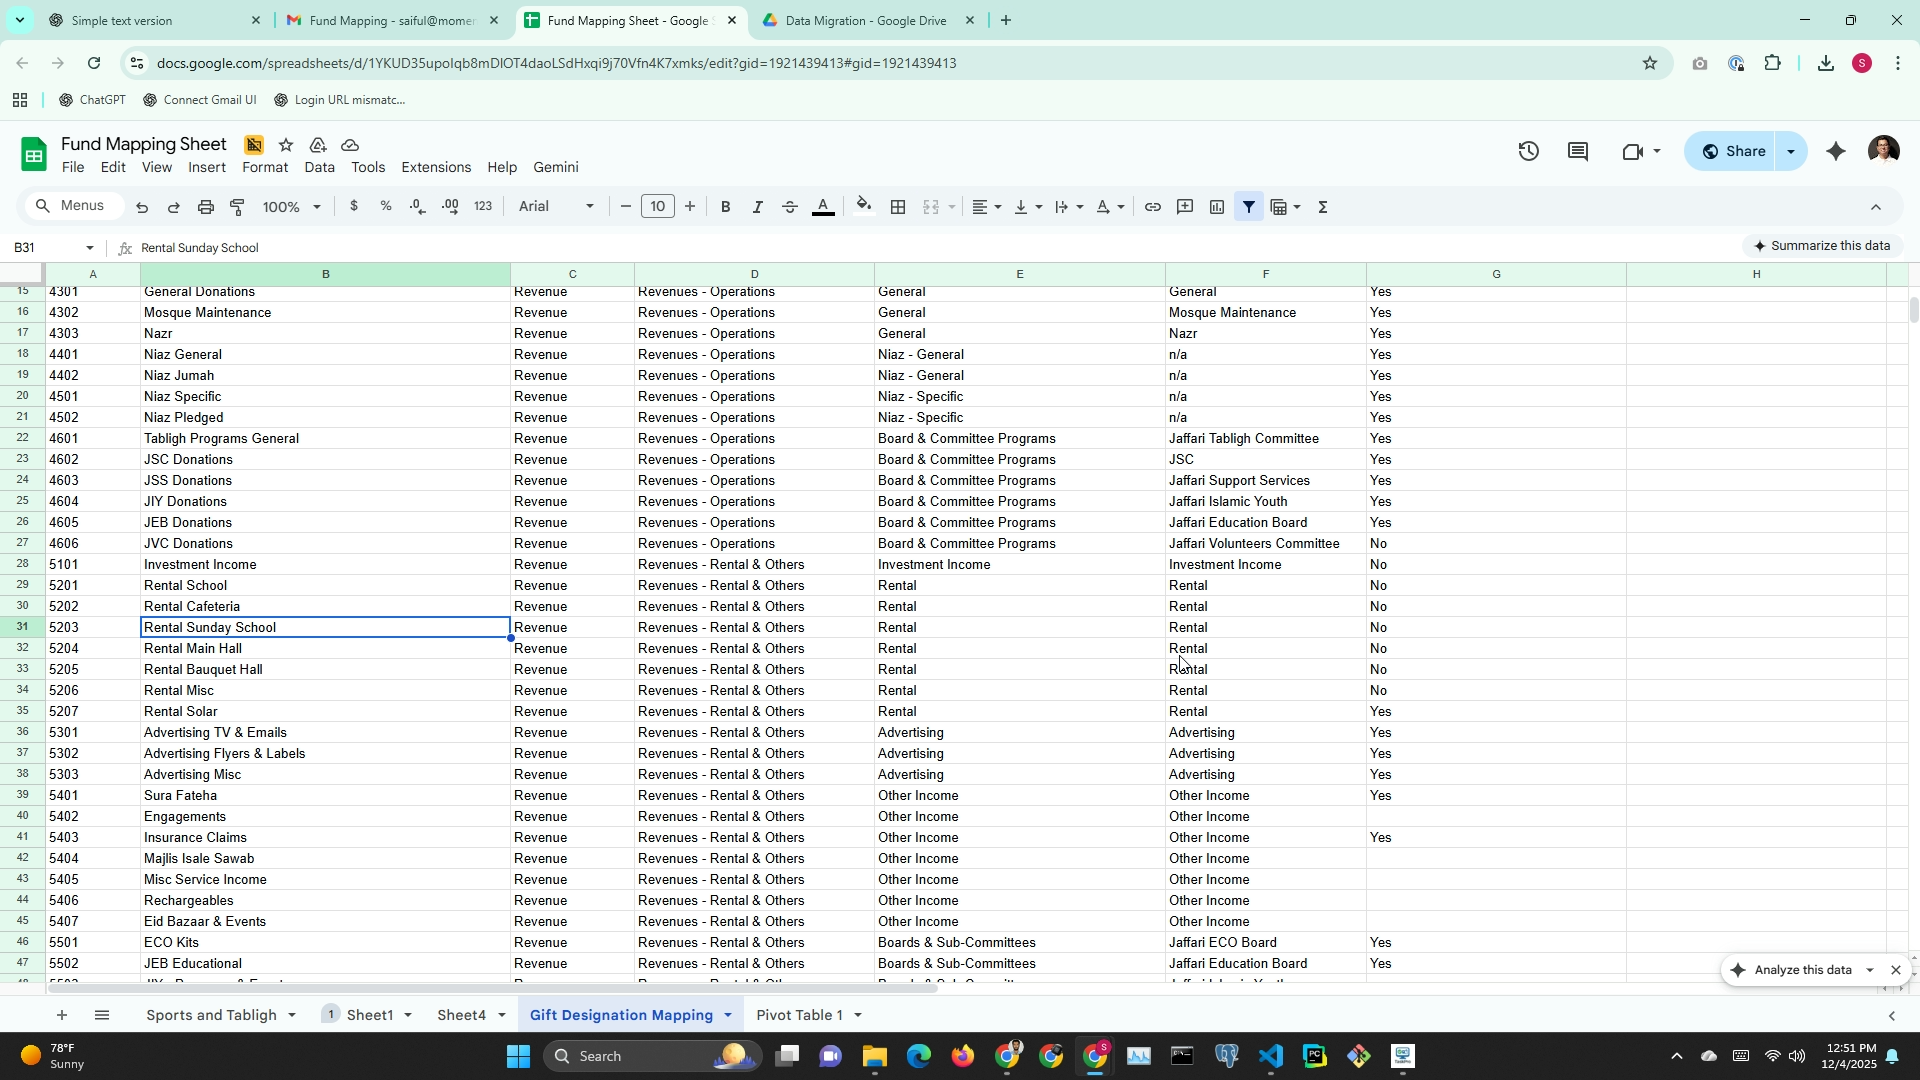This screenshot has width=1920, height=1080.
Task: Switch to the Pivot Table 1 sheet
Action: (799, 1015)
